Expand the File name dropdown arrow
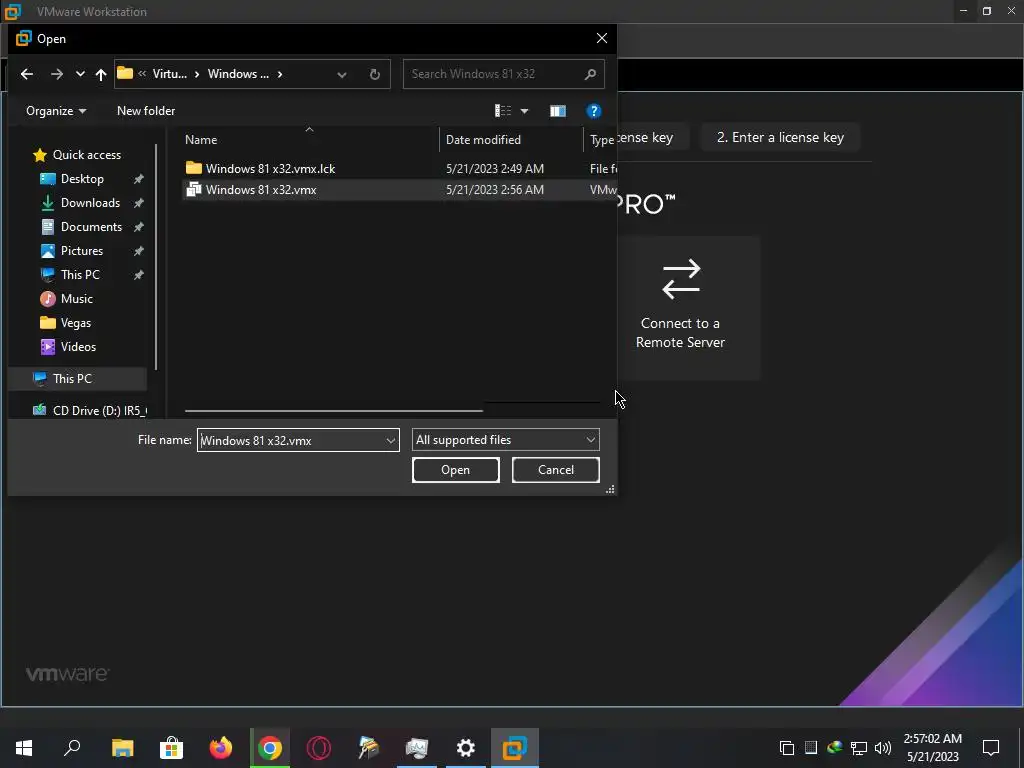 (391, 440)
